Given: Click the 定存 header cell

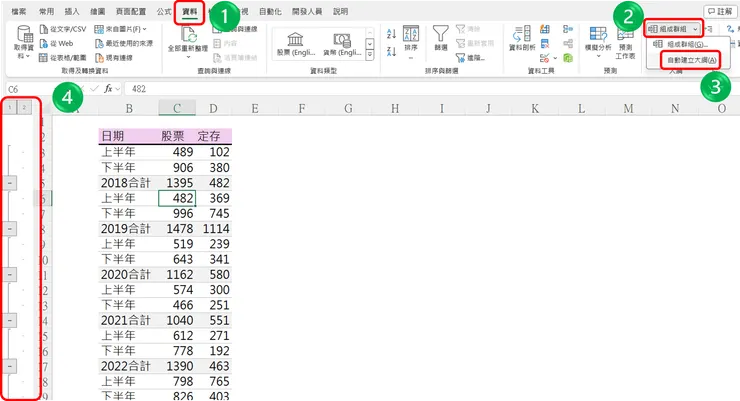Looking at the screenshot, I should (213, 136).
